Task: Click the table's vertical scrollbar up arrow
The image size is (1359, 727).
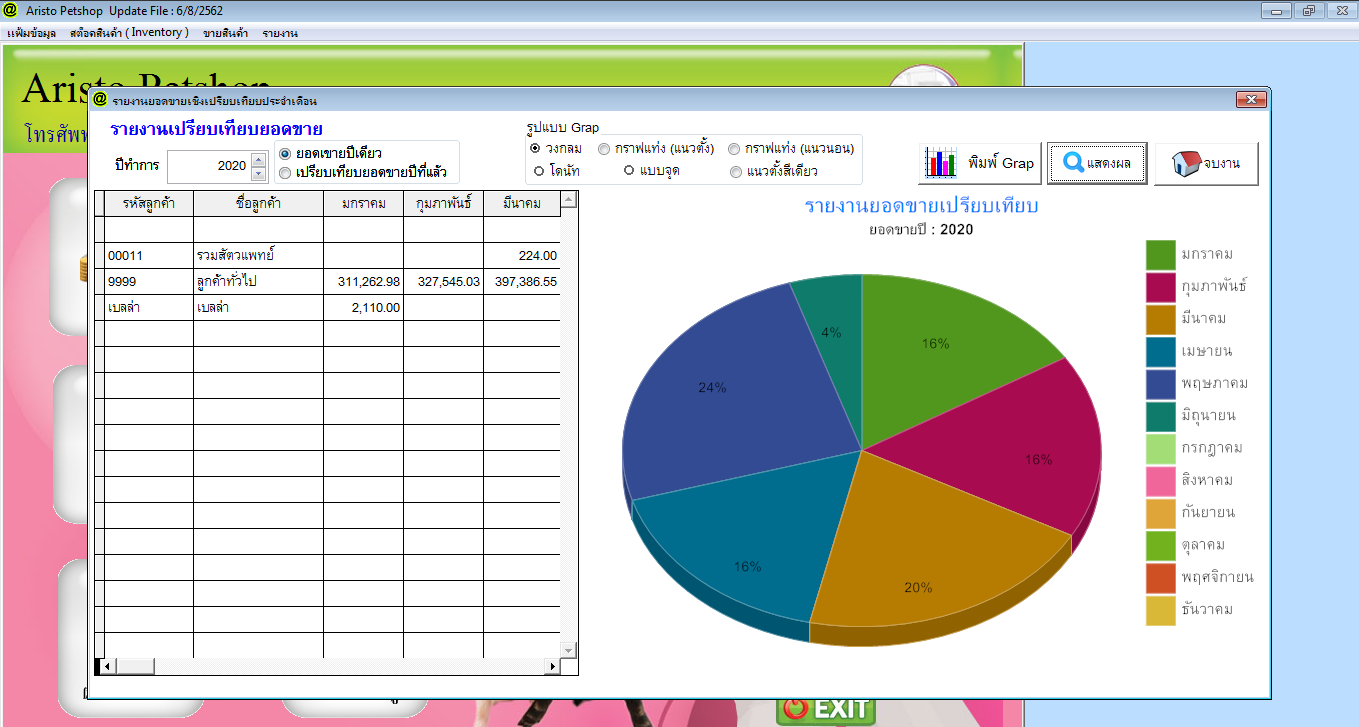Action: pos(569,200)
